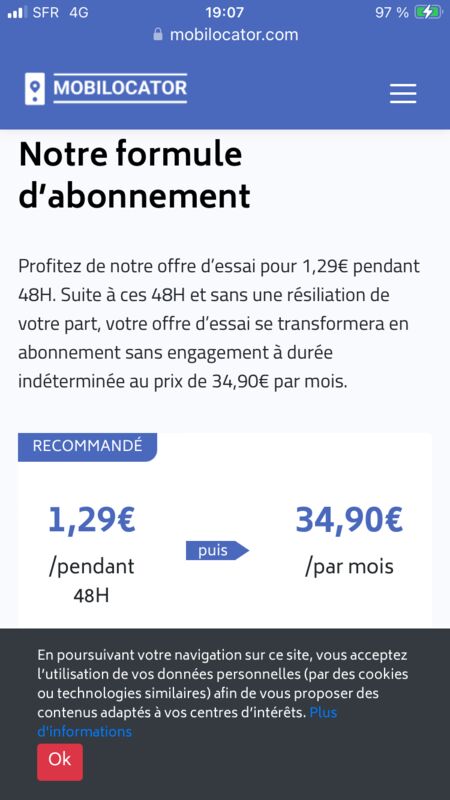
Task: Select the 34,90€ monthly price
Action: 349,520
